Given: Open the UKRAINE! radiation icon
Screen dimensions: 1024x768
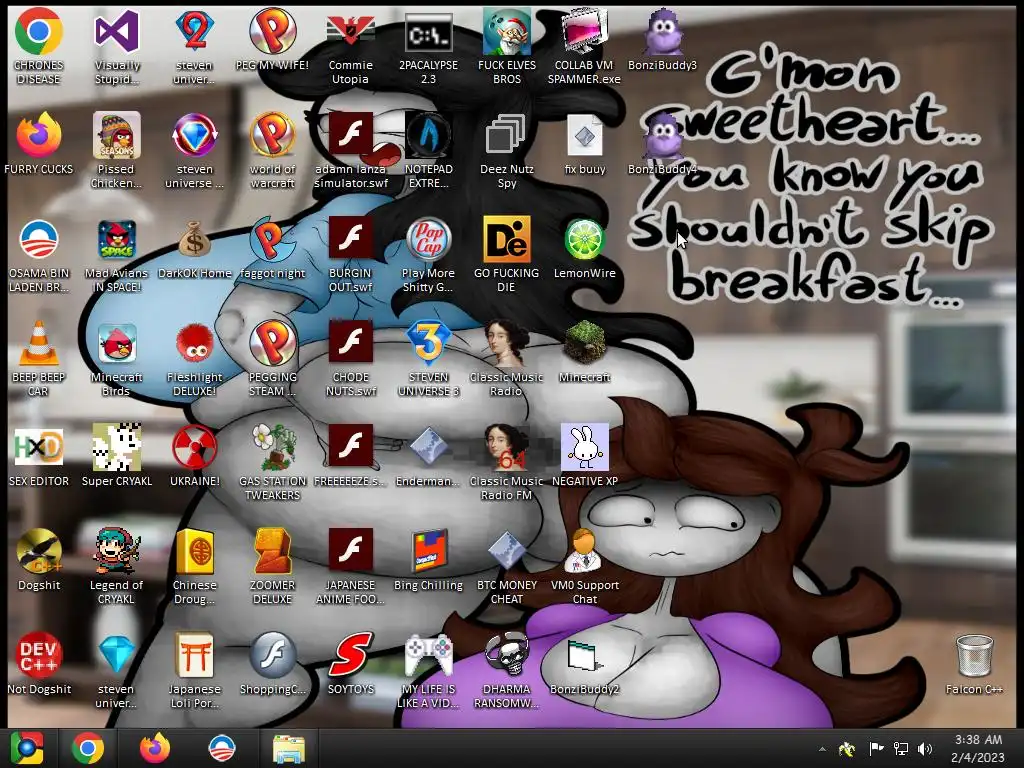Looking at the screenshot, I should coord(195,447).
